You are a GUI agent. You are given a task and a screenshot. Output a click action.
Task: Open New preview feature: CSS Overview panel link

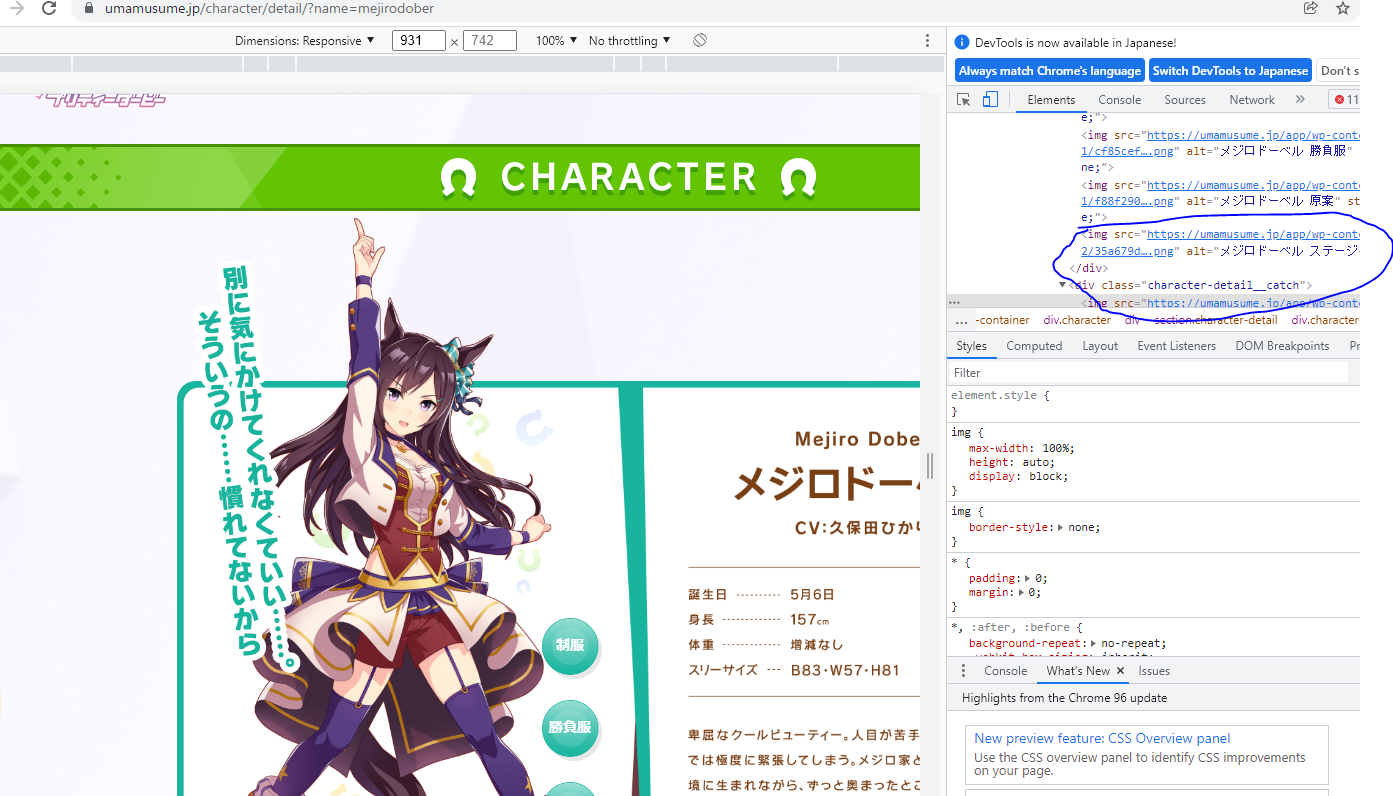(x=1103, y=739)
